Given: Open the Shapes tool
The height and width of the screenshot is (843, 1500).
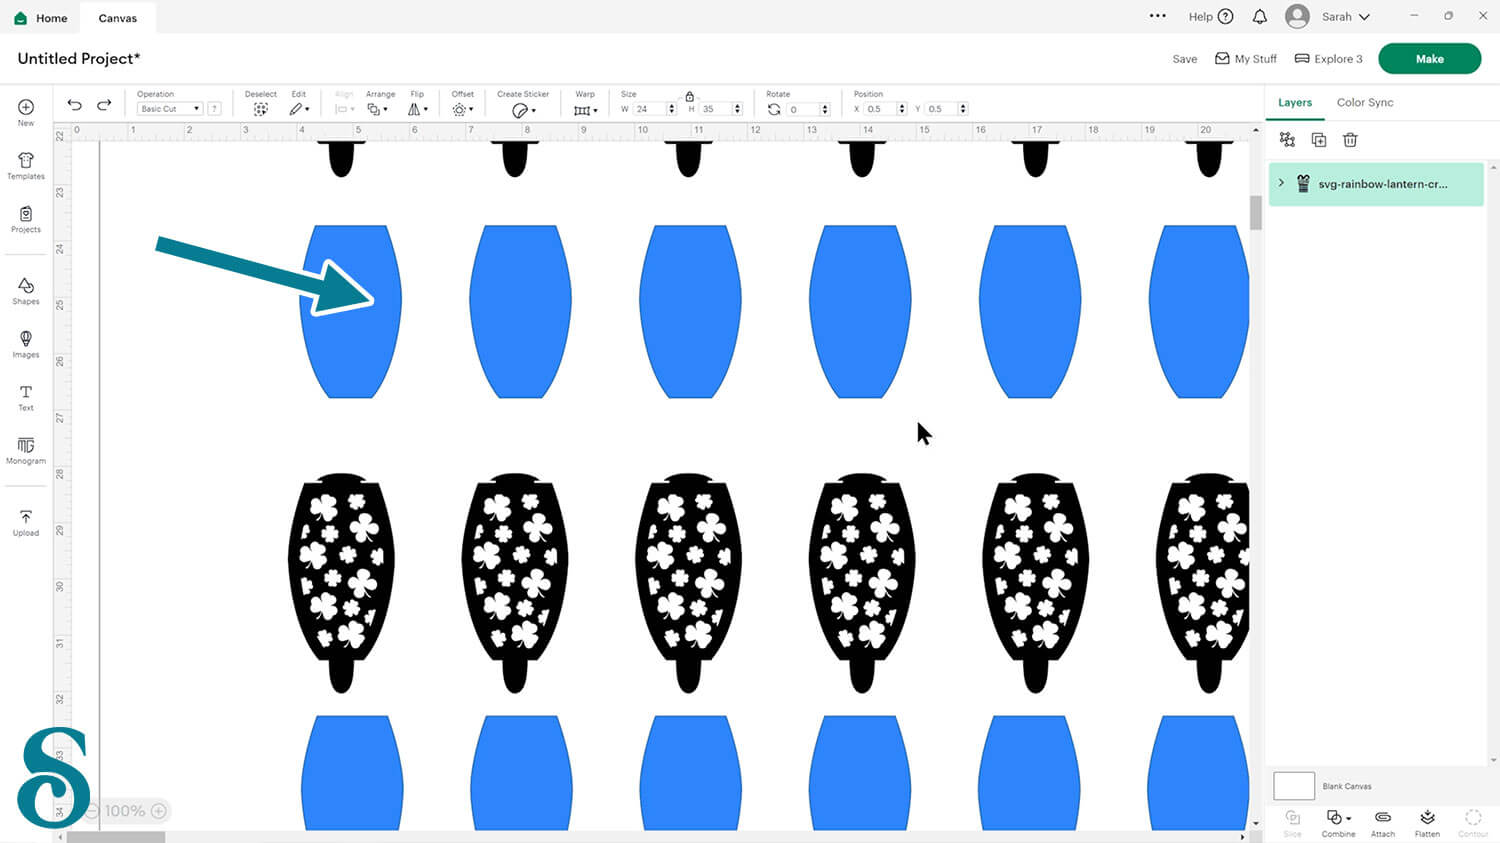Looking at the screenshot, I should [26, 291].
